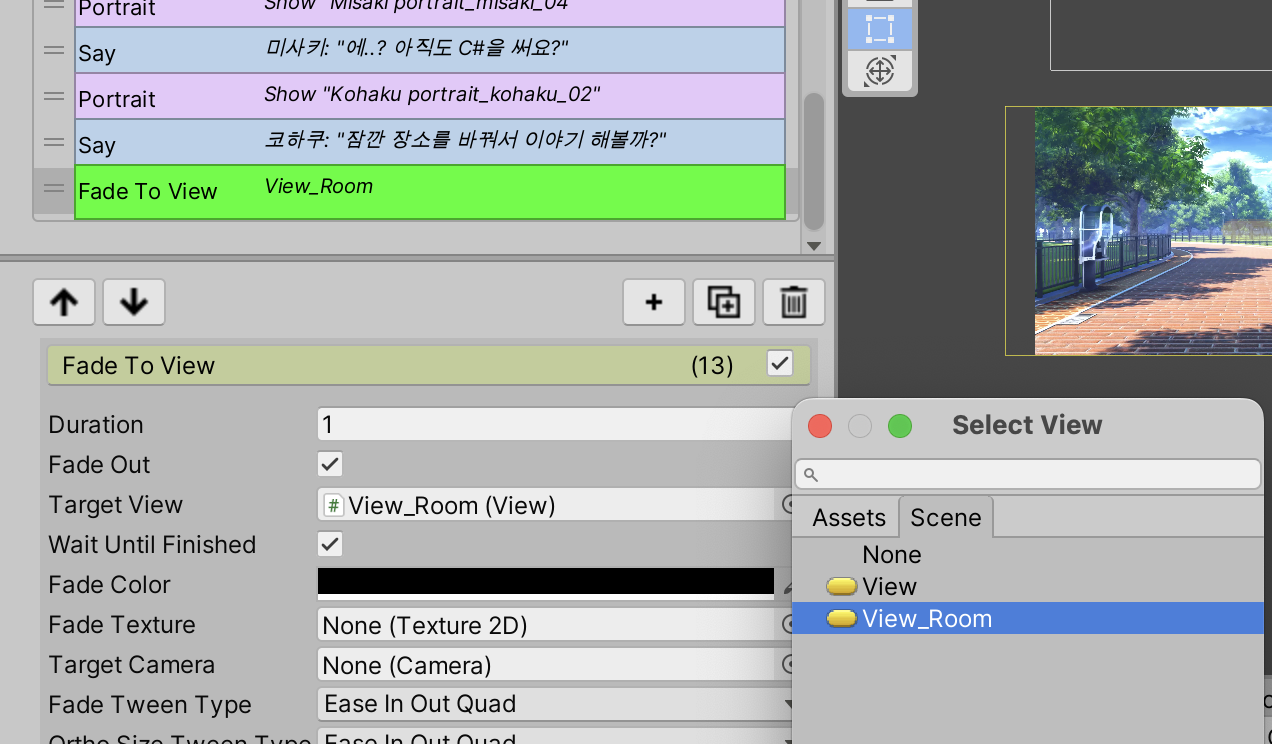Open the Fade Color swatch picker
The width and height of the screenshot is (1272, 744).
pos(546,584)
